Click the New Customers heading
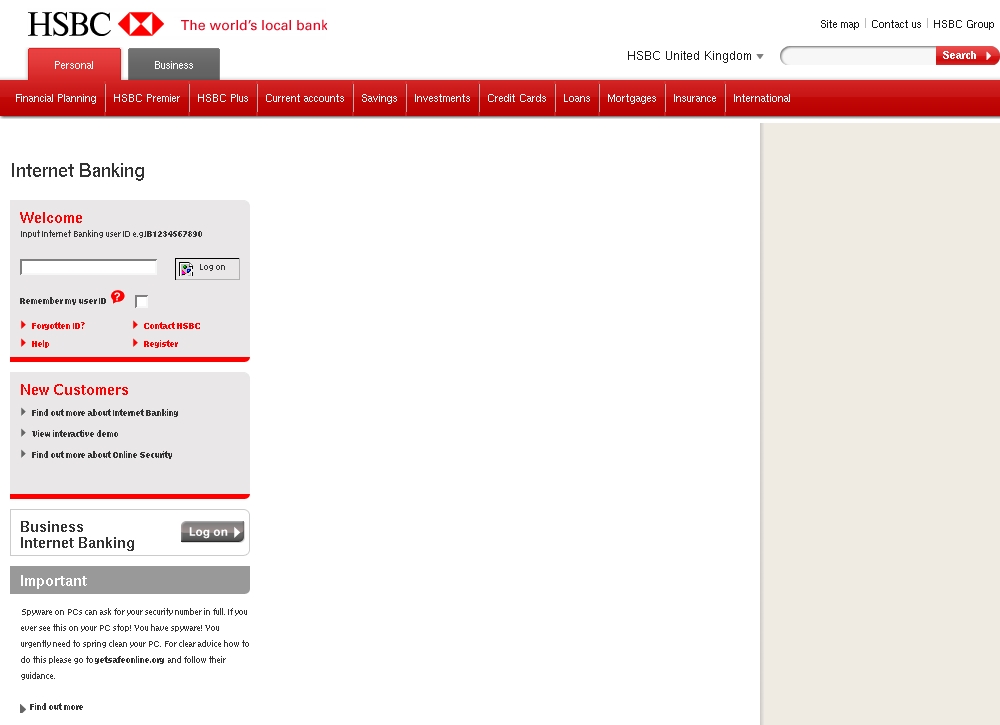The image size is (1000, 725). coord(74,390)
